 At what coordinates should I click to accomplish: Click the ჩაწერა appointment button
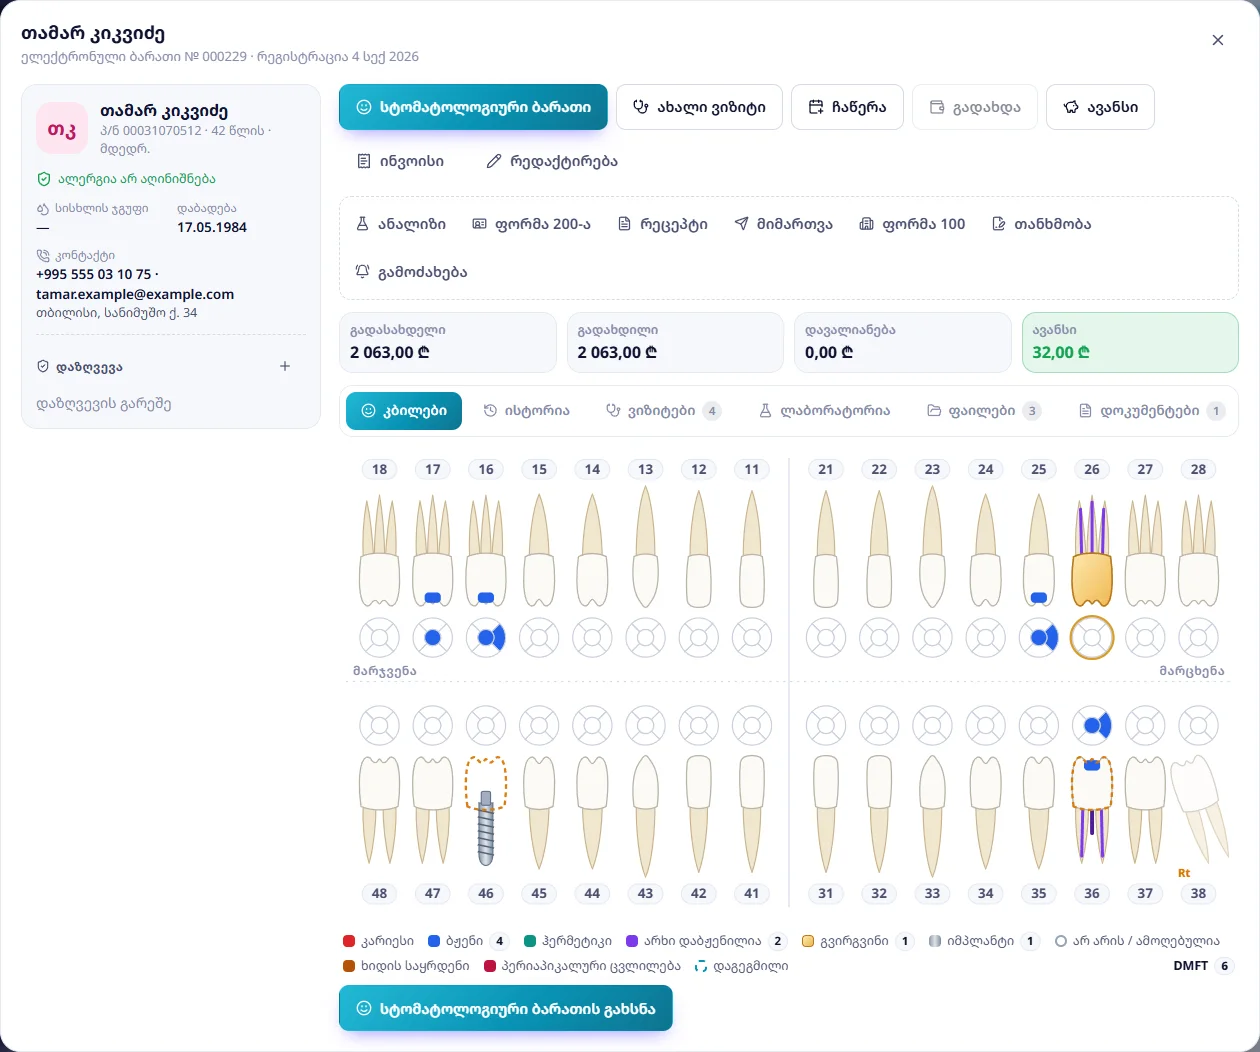tap(847, 107)
